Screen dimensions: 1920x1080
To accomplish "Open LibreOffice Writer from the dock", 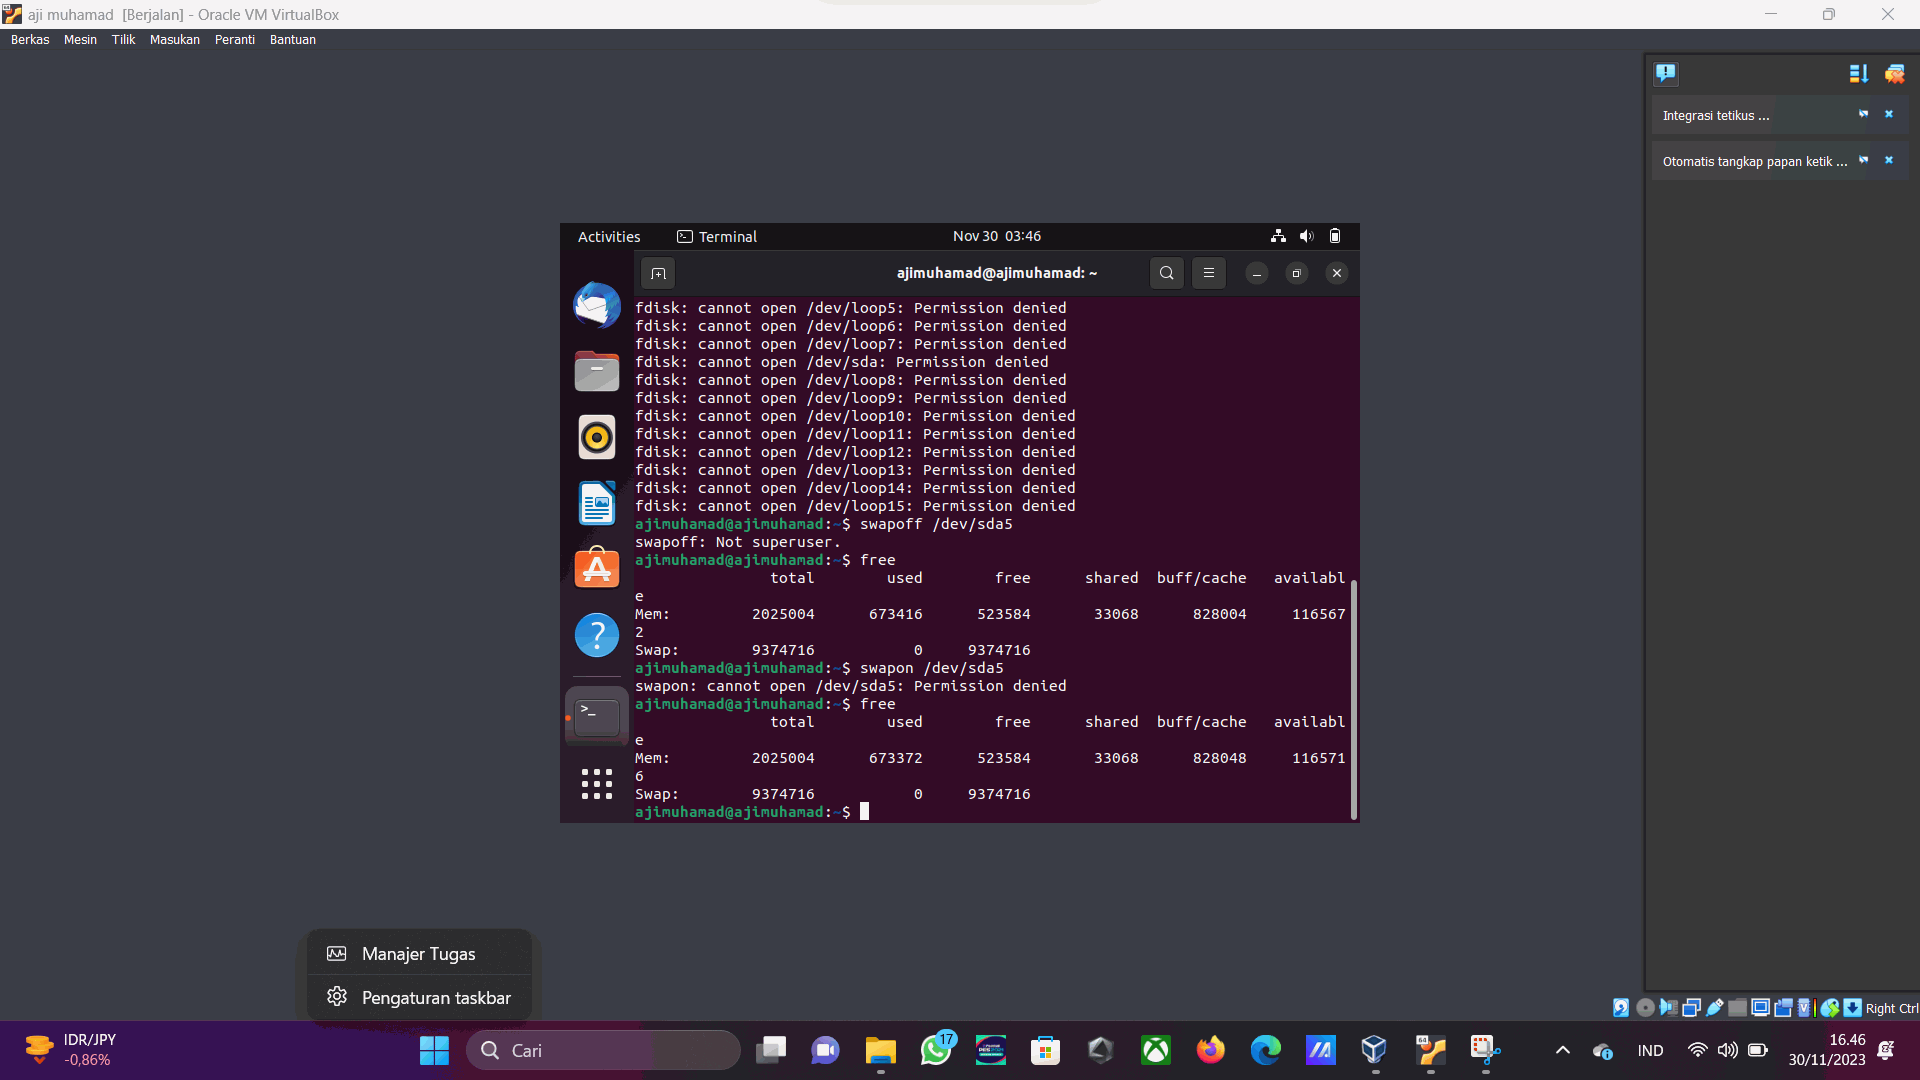I will tap(597, 503).
